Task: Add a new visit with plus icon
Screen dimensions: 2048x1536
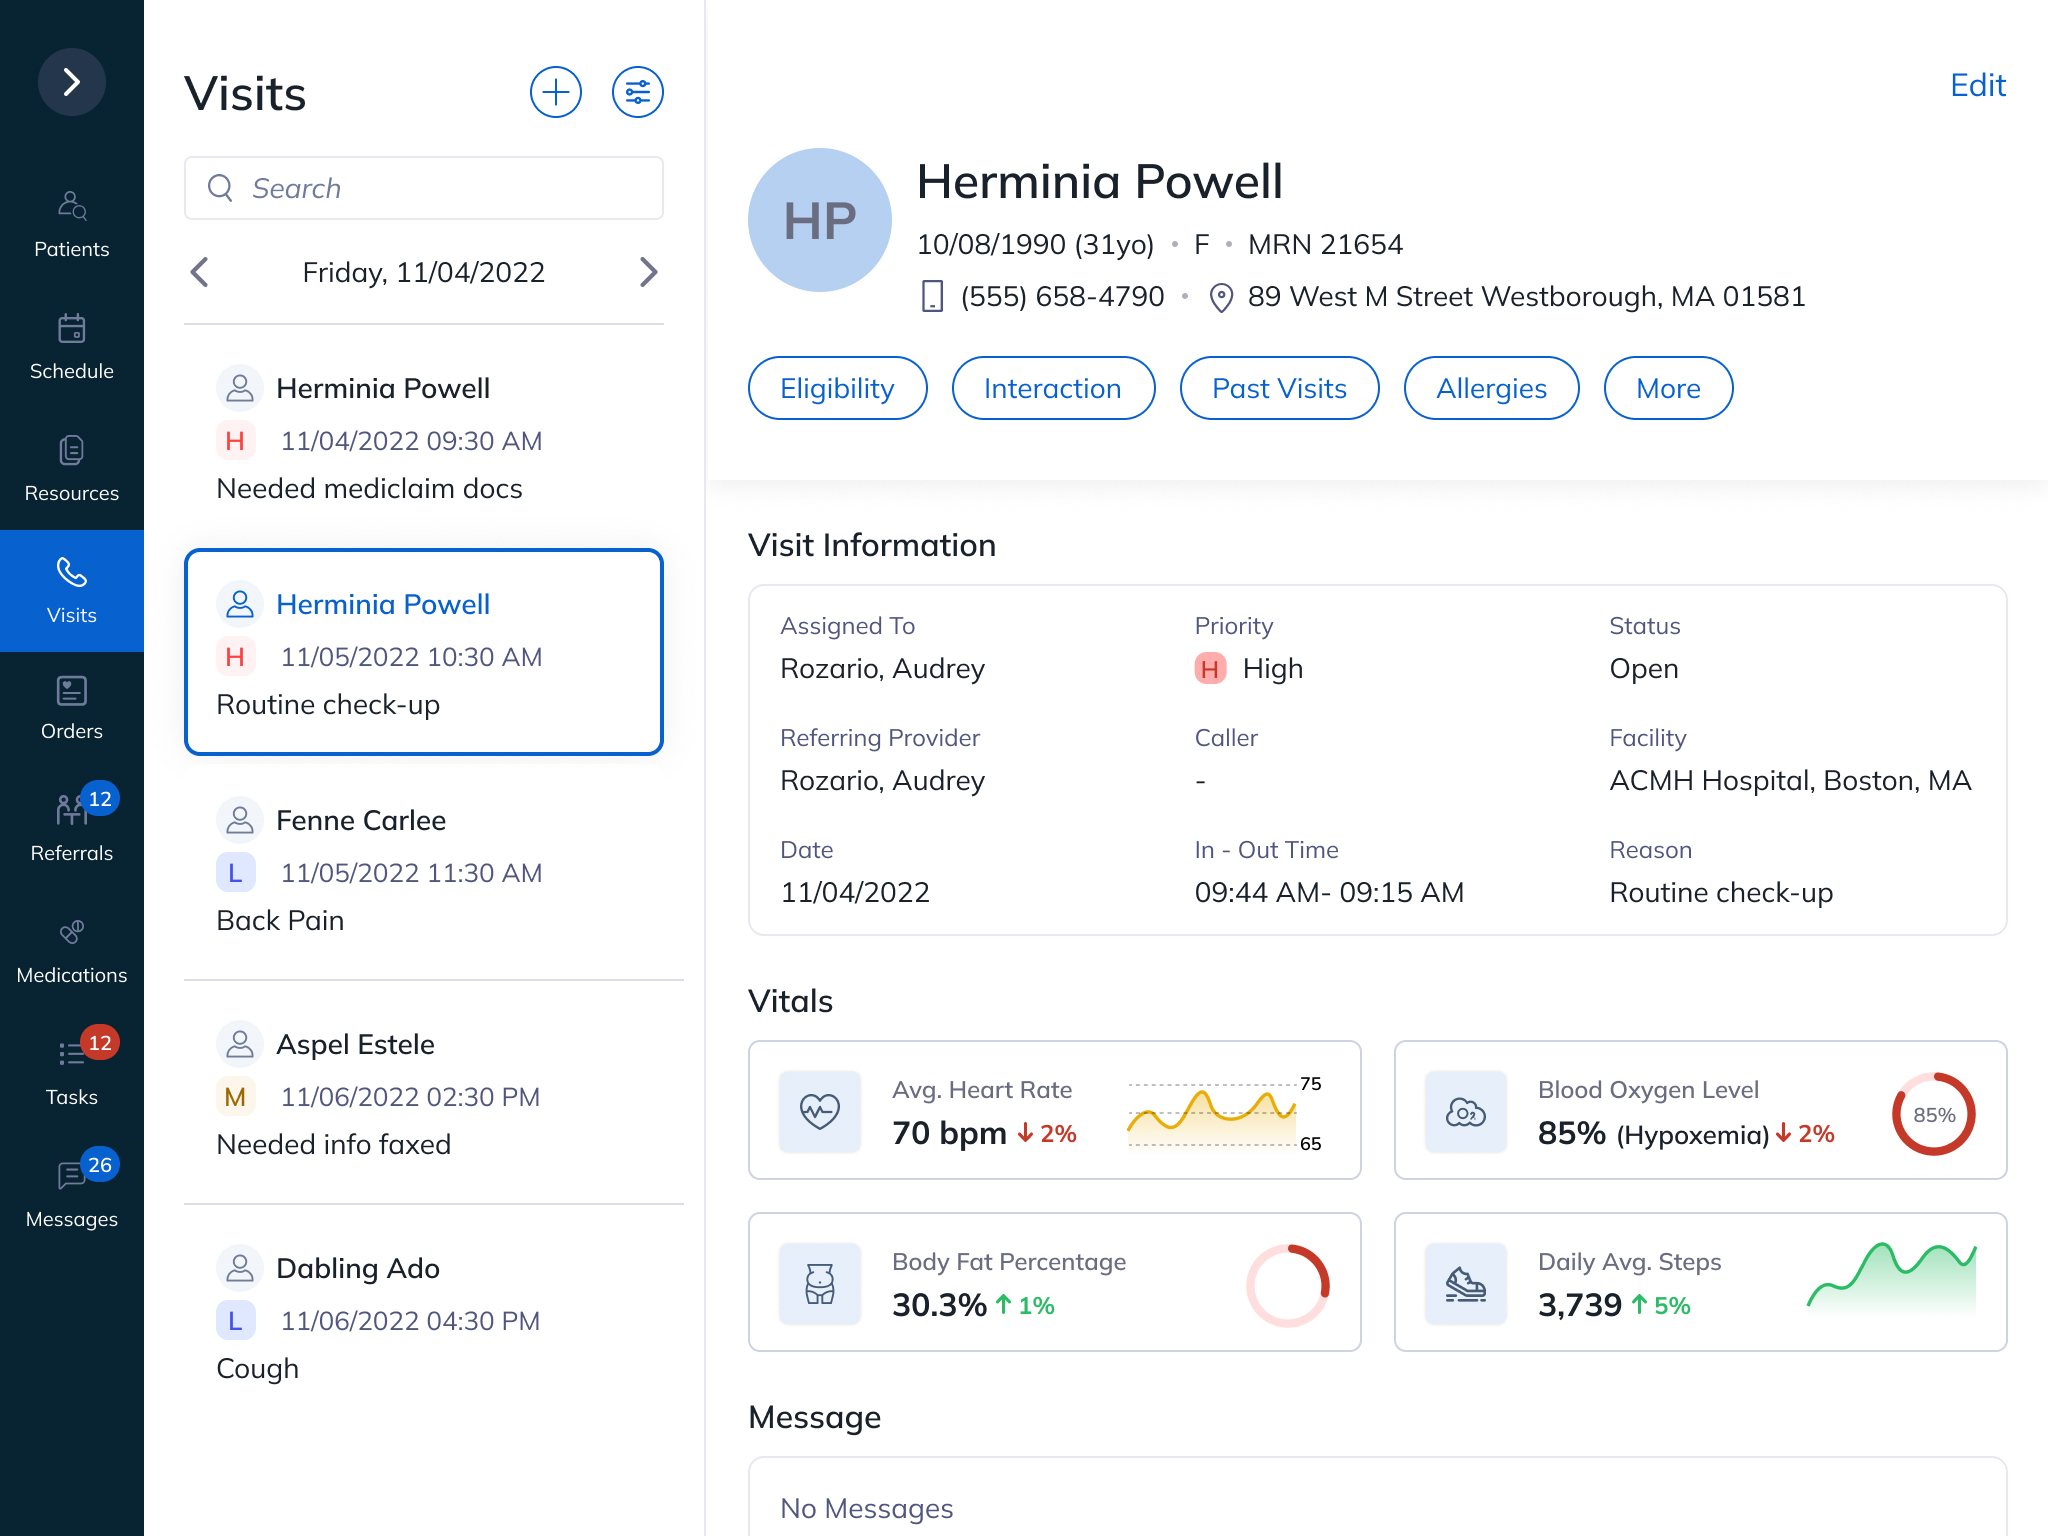Action: pyautogui.click(x=556, y=92)
